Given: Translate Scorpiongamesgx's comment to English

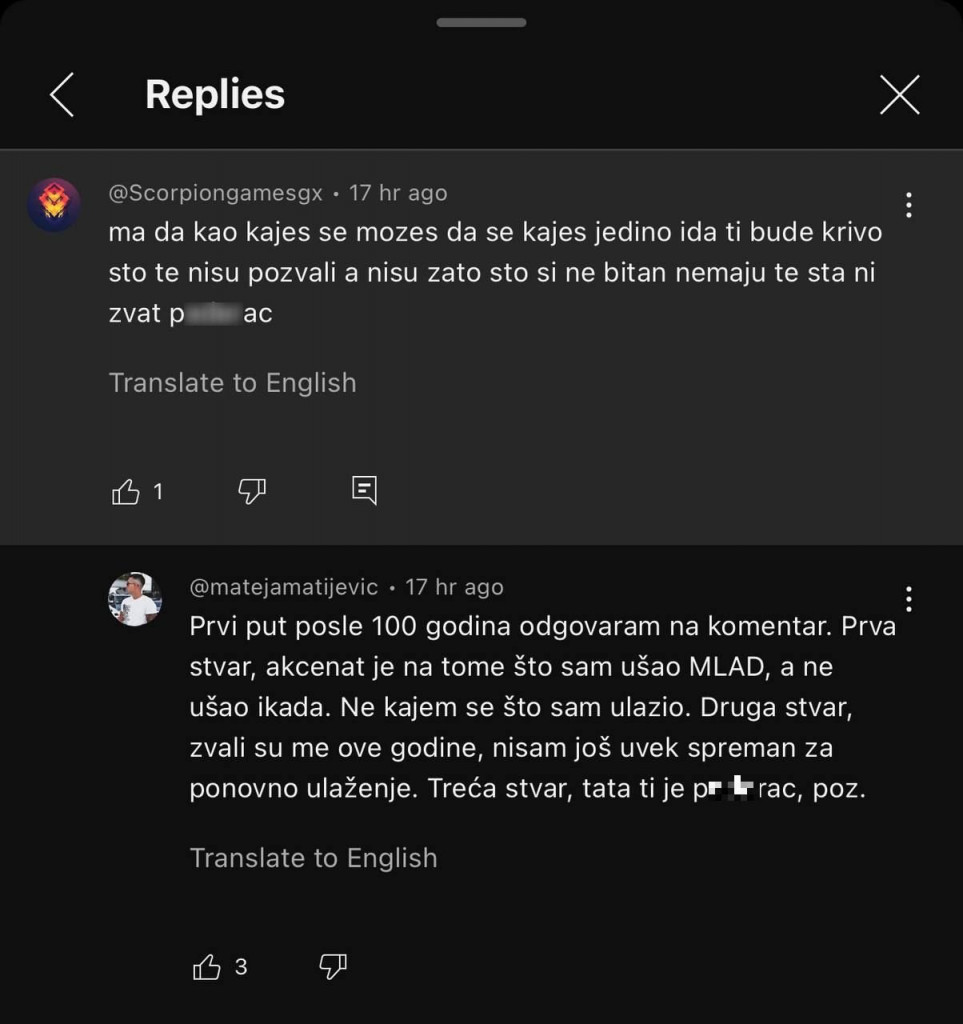Looking at the screenshot, I should pos(233,382).
